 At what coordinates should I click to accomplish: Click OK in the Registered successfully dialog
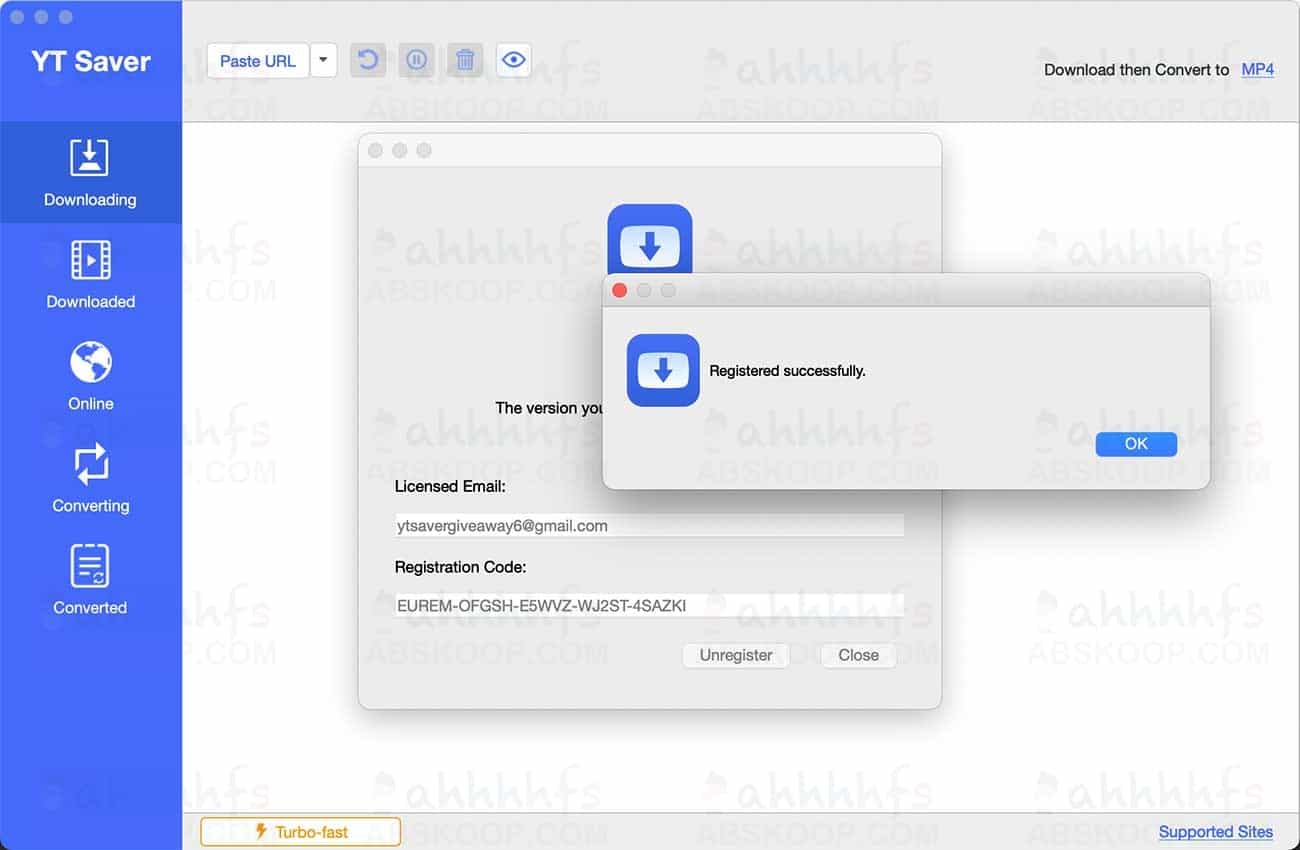[1136, 444]
